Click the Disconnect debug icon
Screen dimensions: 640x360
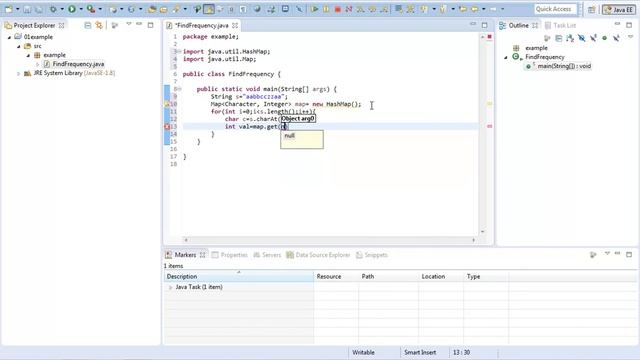[x=349, y=9]
